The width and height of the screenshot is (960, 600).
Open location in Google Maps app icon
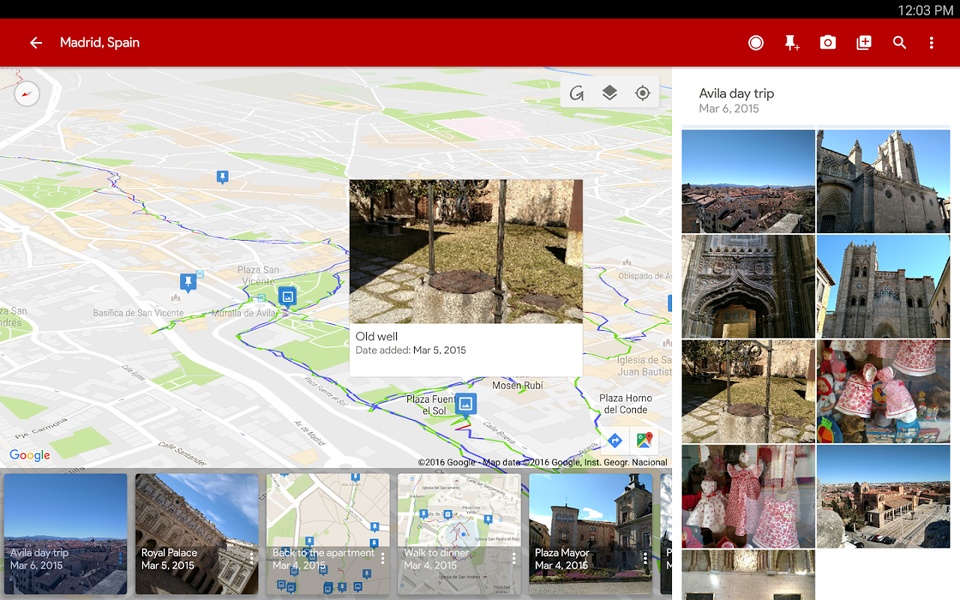tap(644, 440)
